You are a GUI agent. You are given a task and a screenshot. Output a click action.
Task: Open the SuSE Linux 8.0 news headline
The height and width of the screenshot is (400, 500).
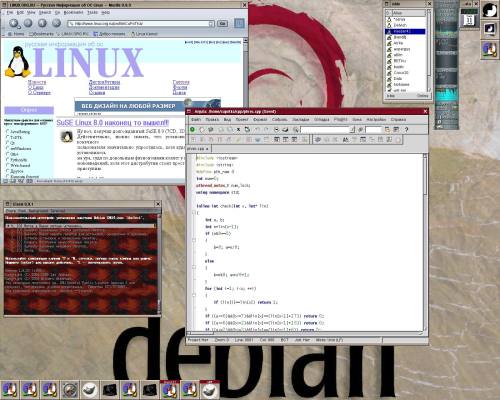pos(113,123)
